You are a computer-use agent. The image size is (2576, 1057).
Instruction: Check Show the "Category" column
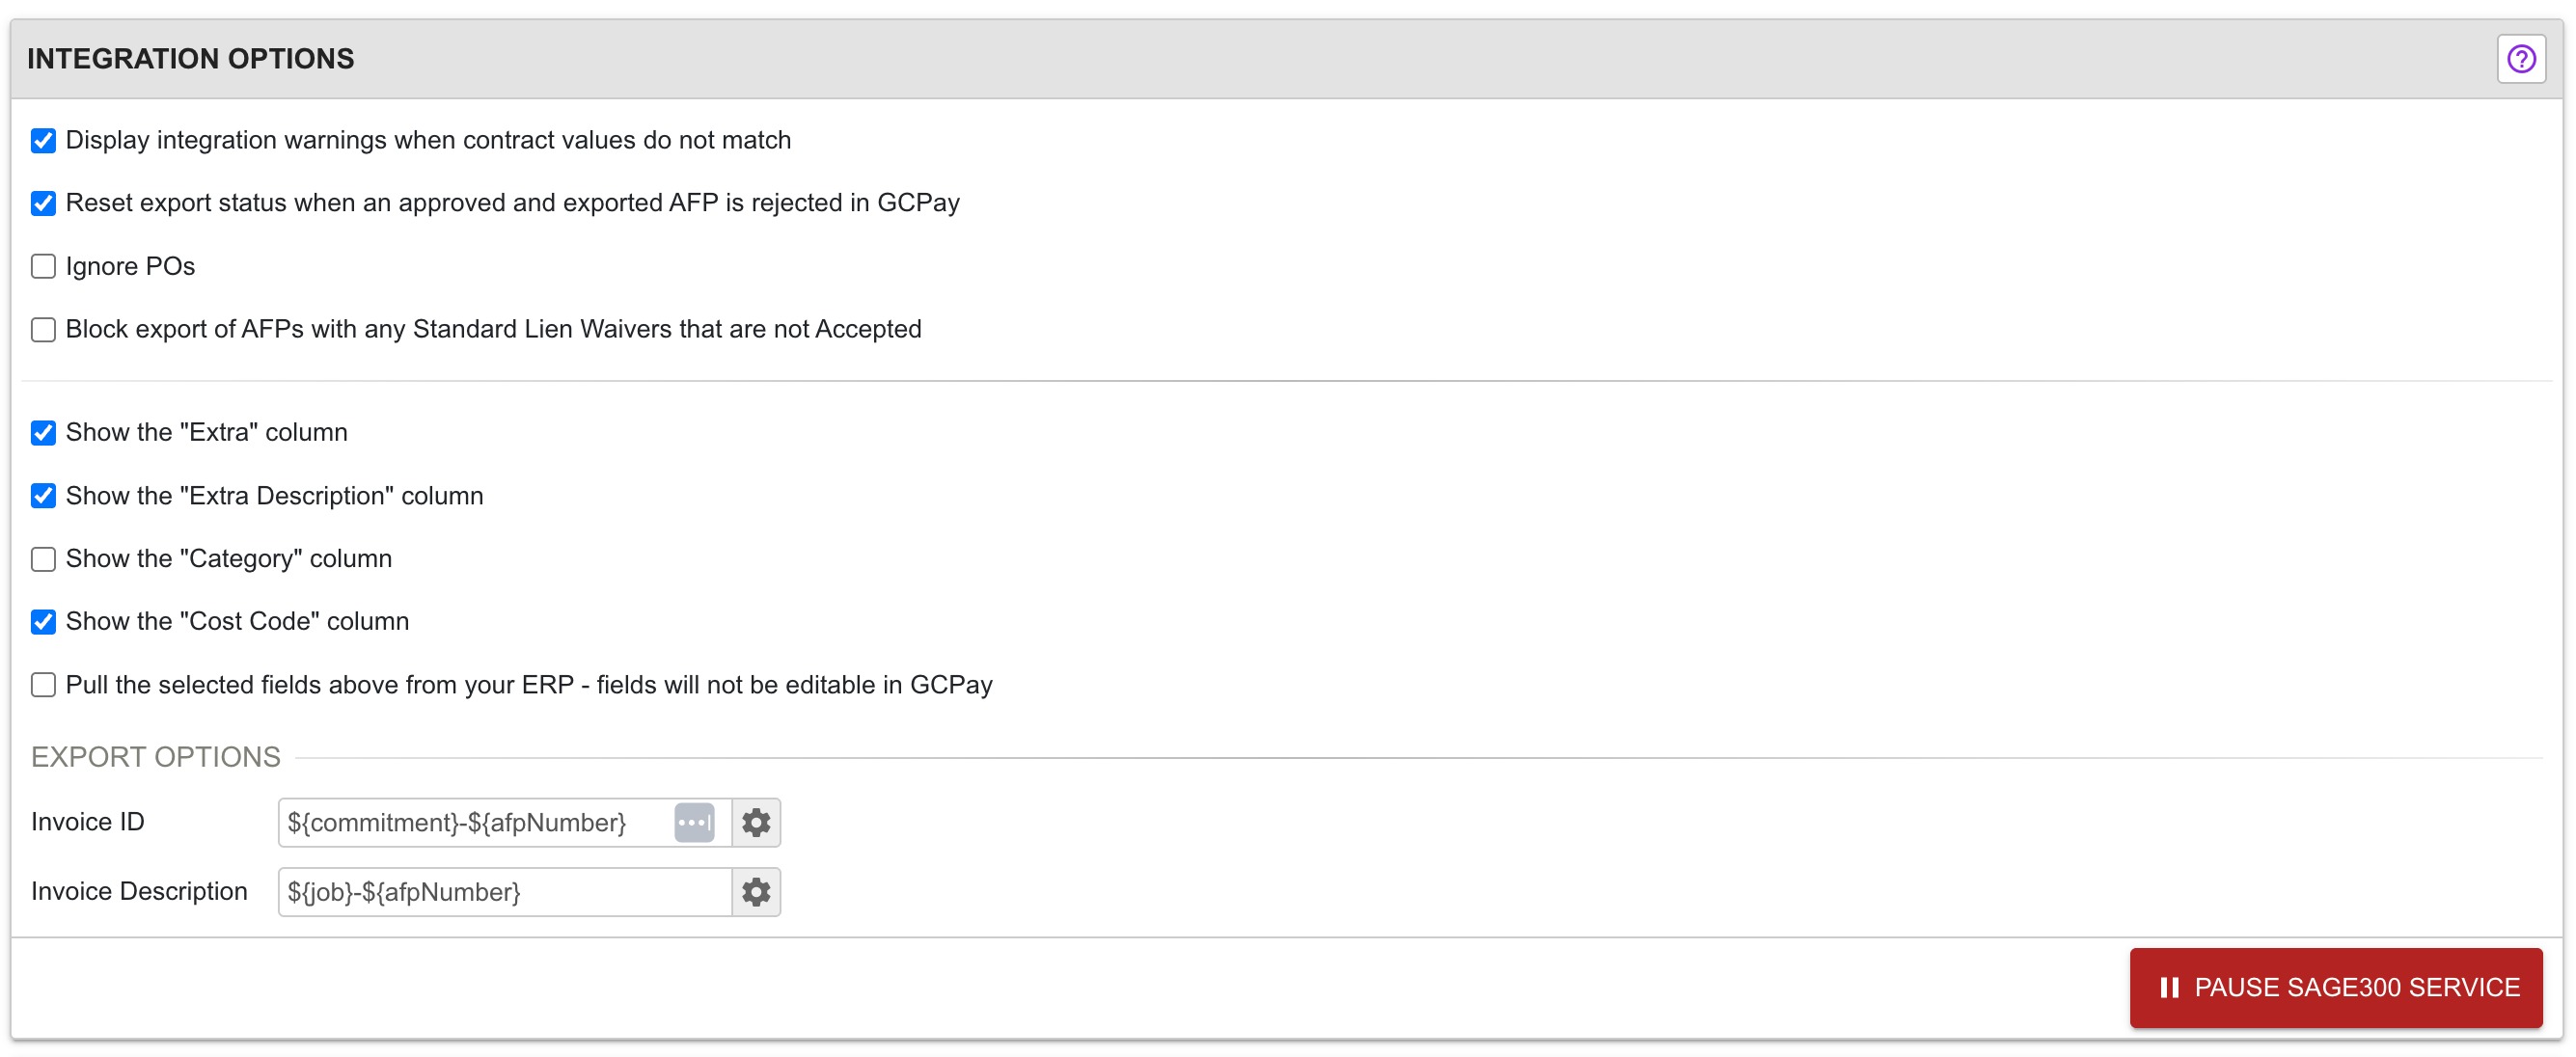[43, 559]
